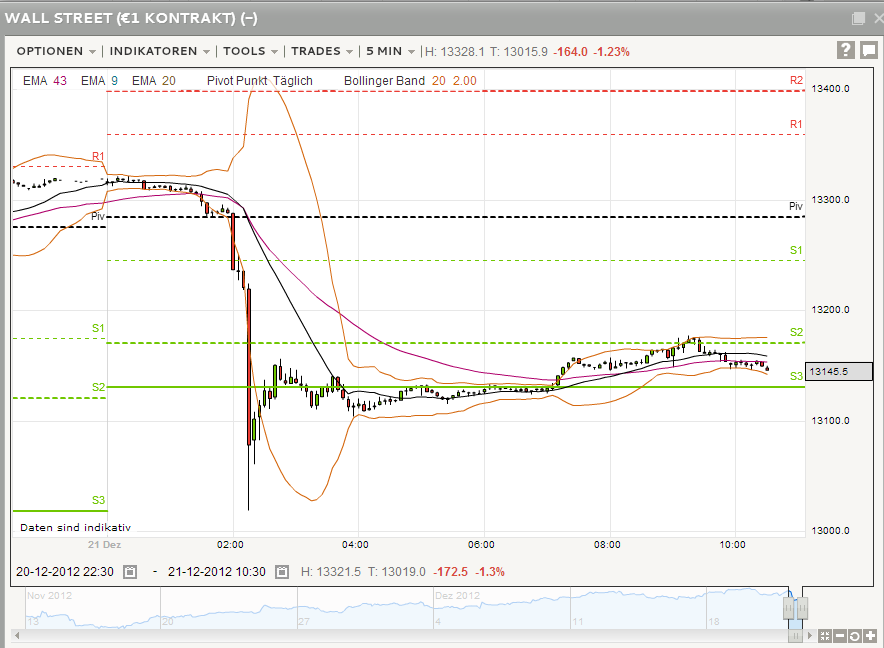Select the EMA 9 indicator label
The width and height of the screenshot is (884, 648).
click(99, 81)
